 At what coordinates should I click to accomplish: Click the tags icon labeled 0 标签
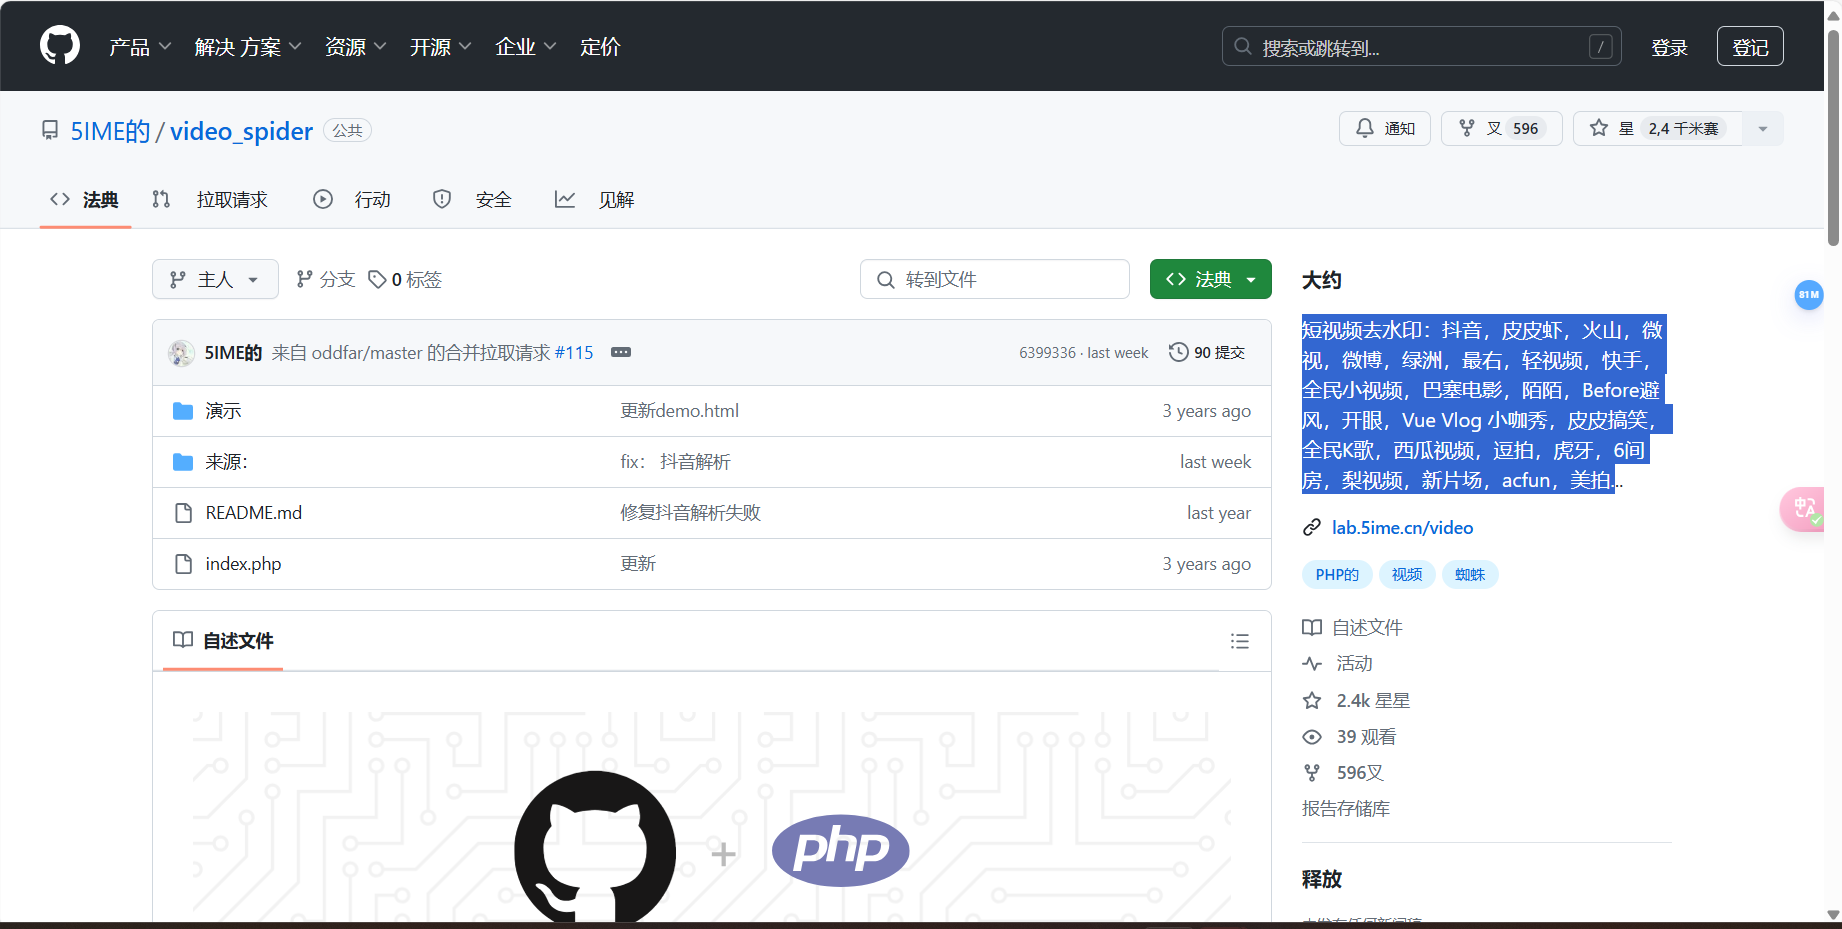point(377,279)
